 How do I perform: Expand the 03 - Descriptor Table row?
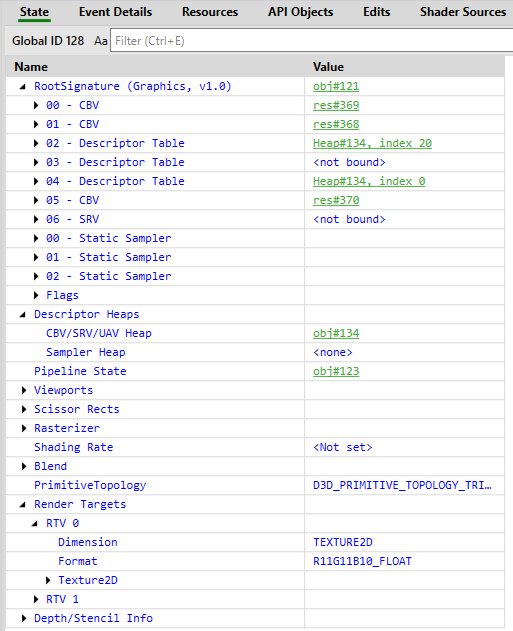[36, 162]
